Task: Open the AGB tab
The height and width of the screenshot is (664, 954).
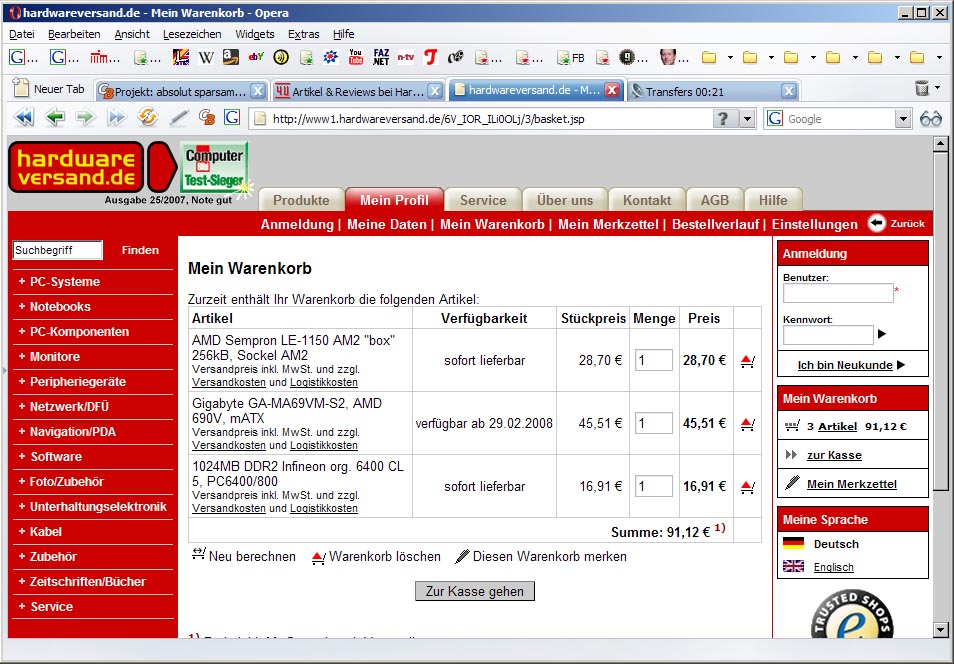Action: tap(714, 200)
